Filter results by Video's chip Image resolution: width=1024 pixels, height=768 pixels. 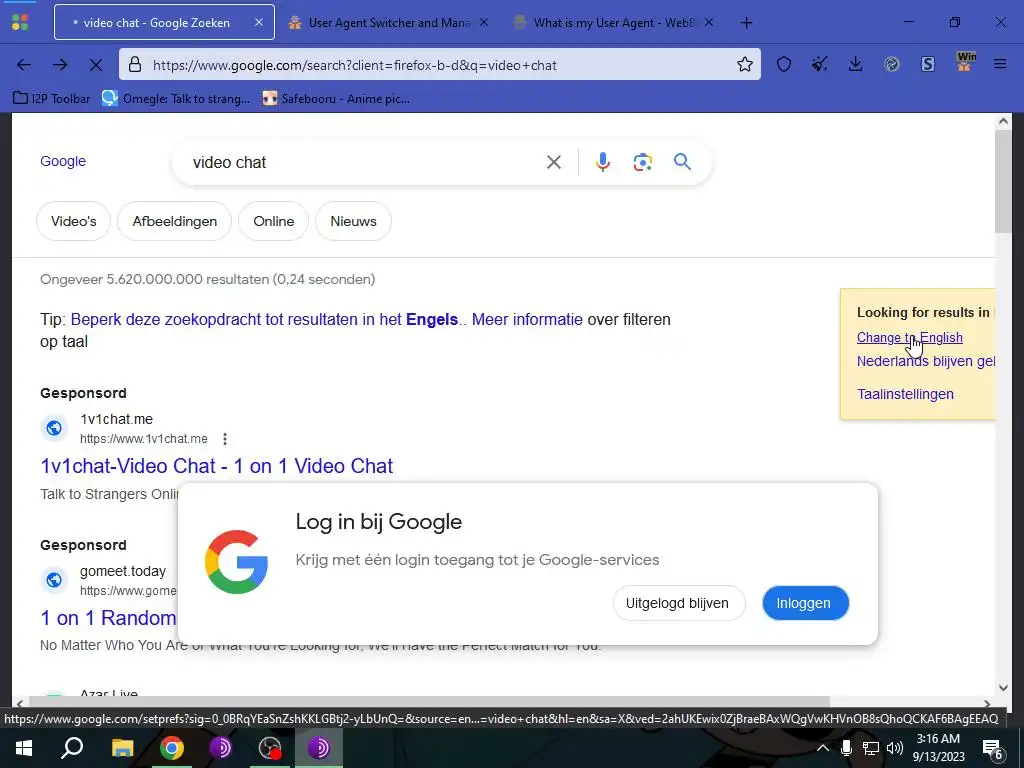click(74, 221)
